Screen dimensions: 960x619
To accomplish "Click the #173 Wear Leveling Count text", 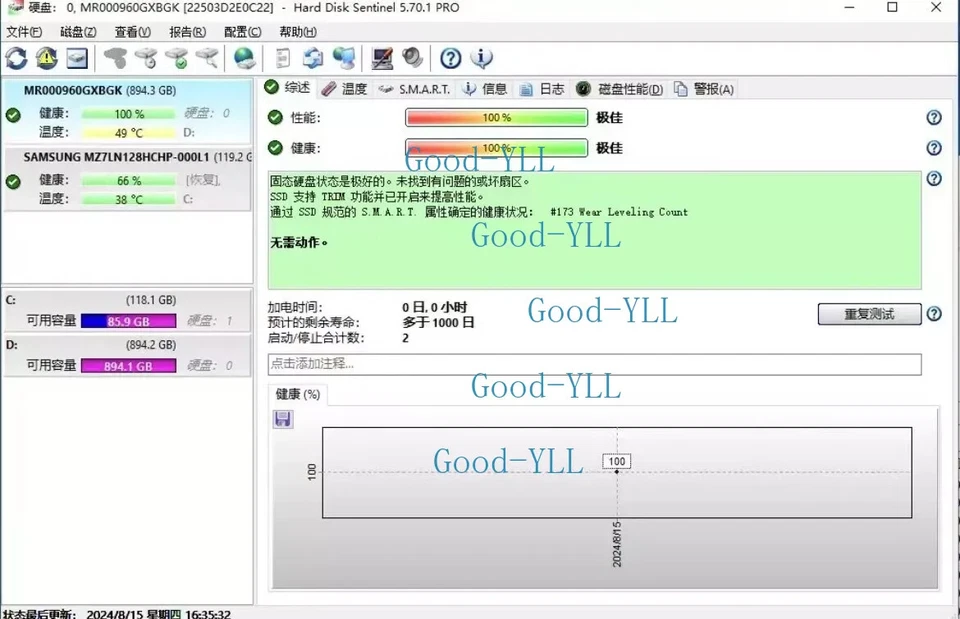I will tap(619, 212).
